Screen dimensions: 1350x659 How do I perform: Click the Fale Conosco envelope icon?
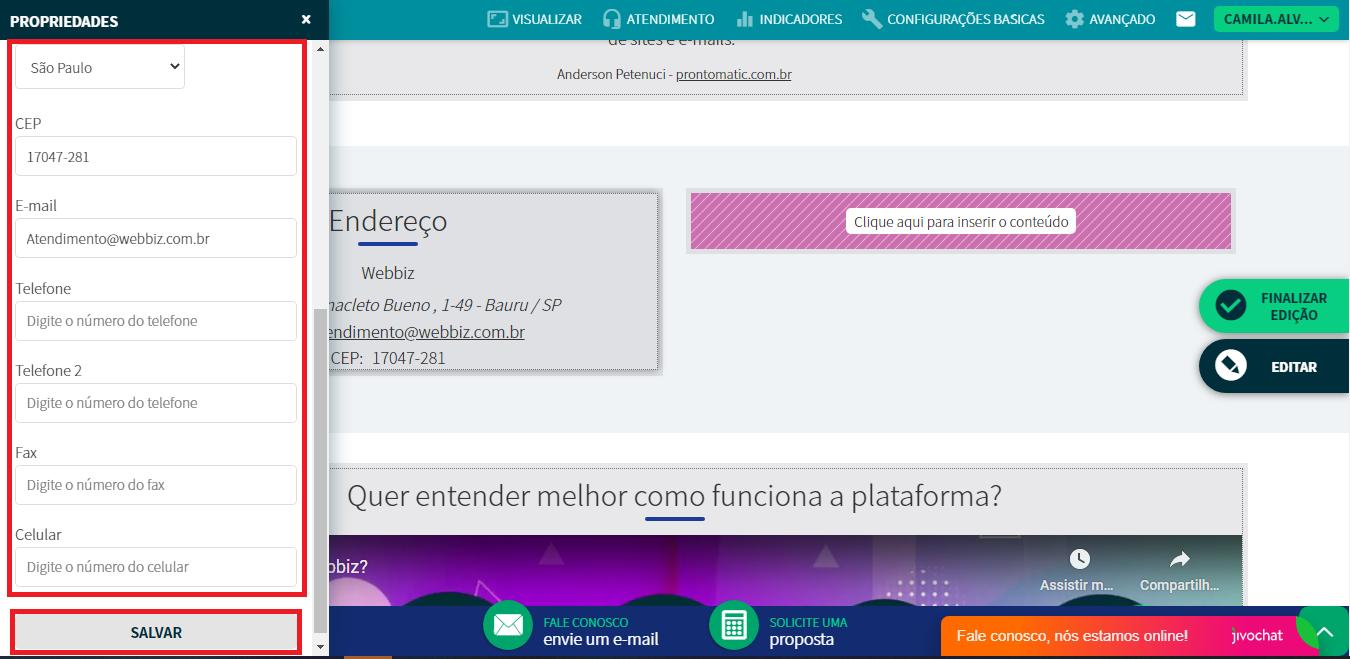508,625
